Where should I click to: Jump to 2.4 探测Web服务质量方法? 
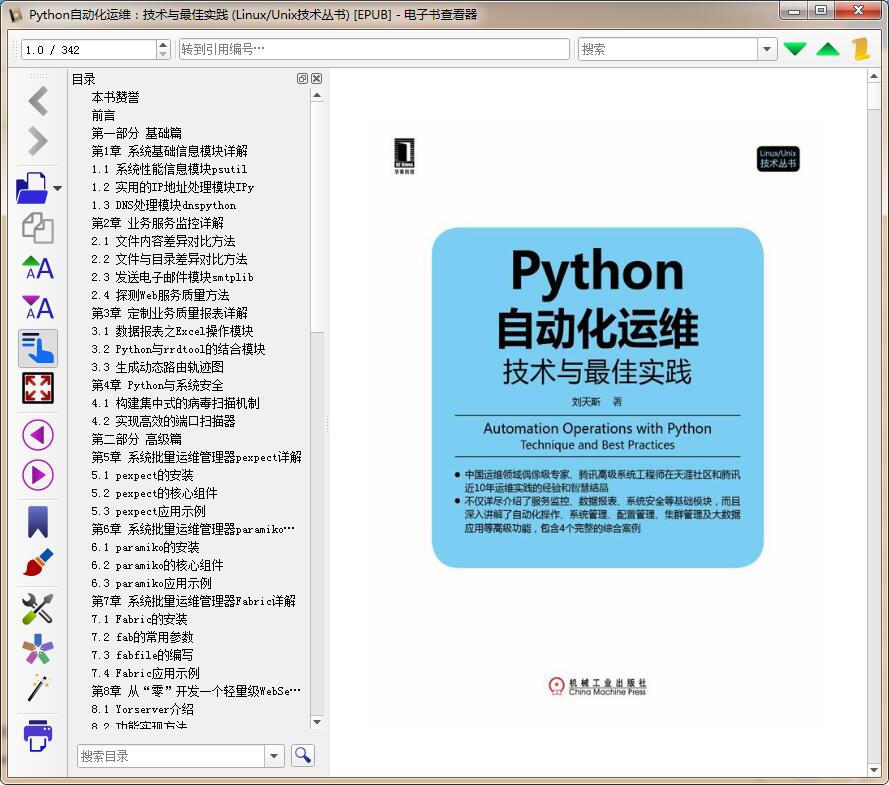point(160,295)
